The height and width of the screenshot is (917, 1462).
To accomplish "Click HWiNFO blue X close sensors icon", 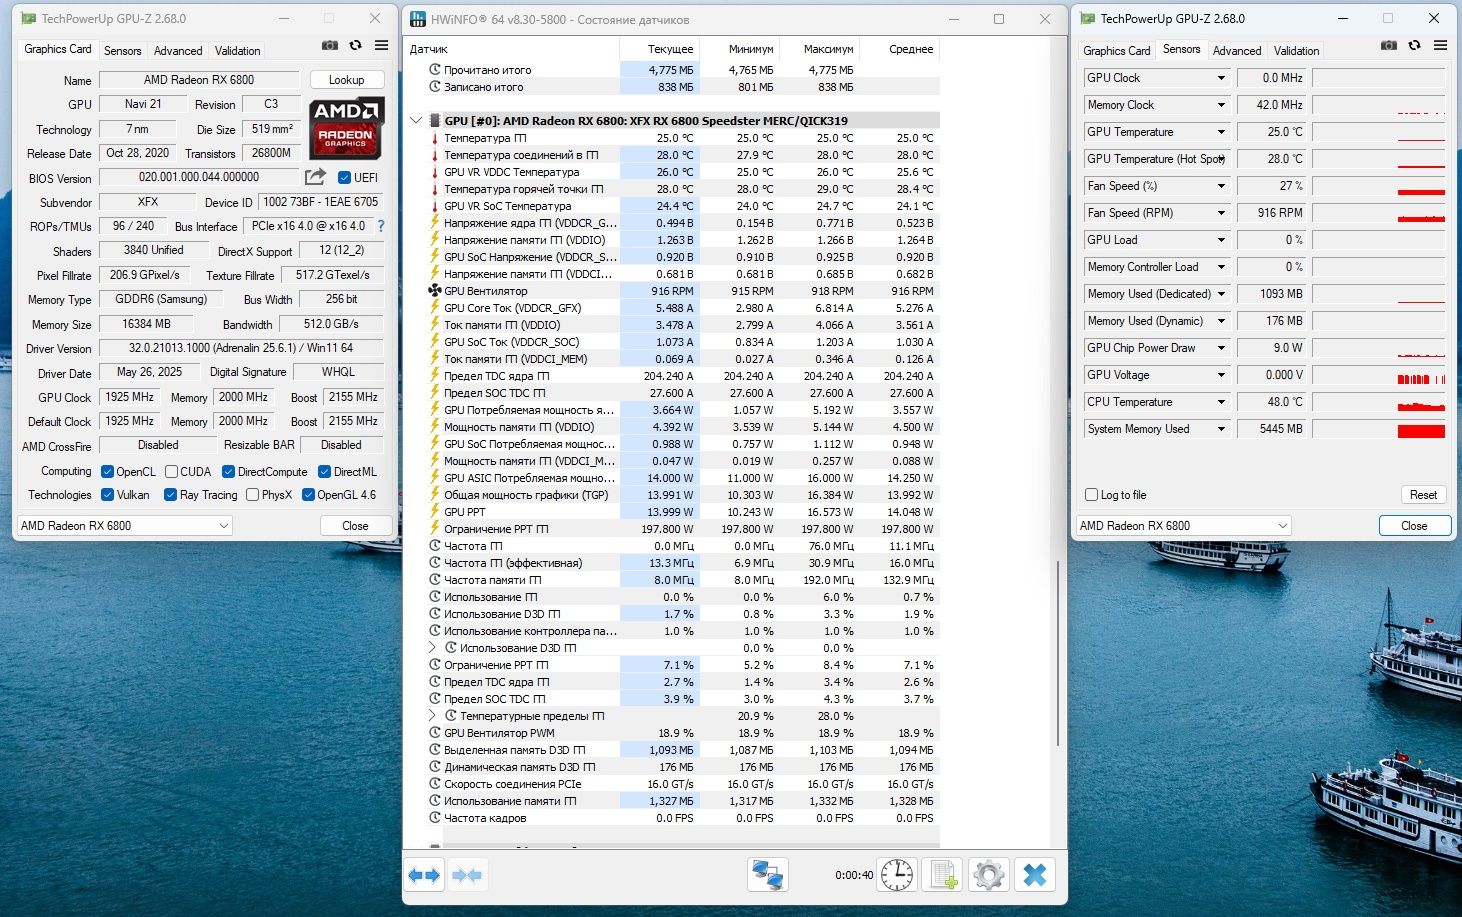I will tap(1035, 875).
